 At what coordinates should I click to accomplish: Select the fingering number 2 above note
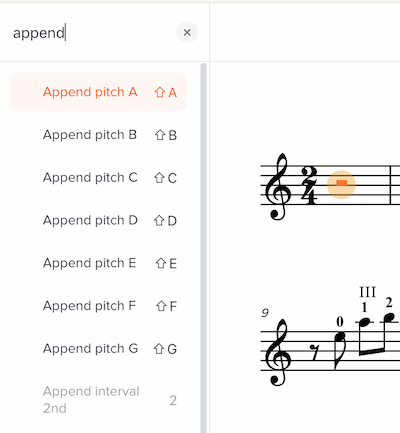(x=389, y=303)
